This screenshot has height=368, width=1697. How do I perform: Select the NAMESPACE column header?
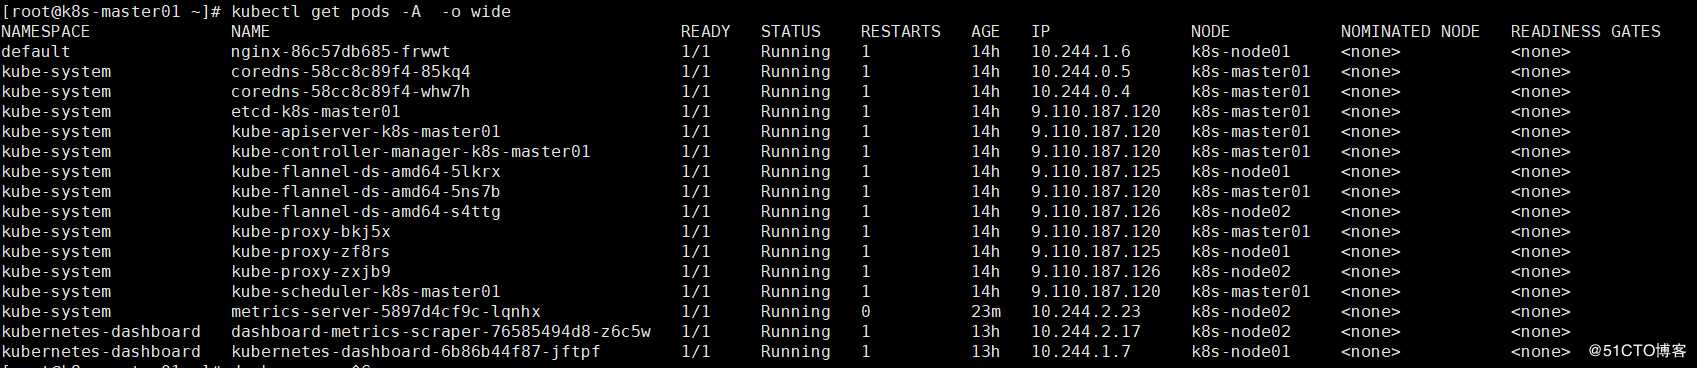tap(46, 32)
